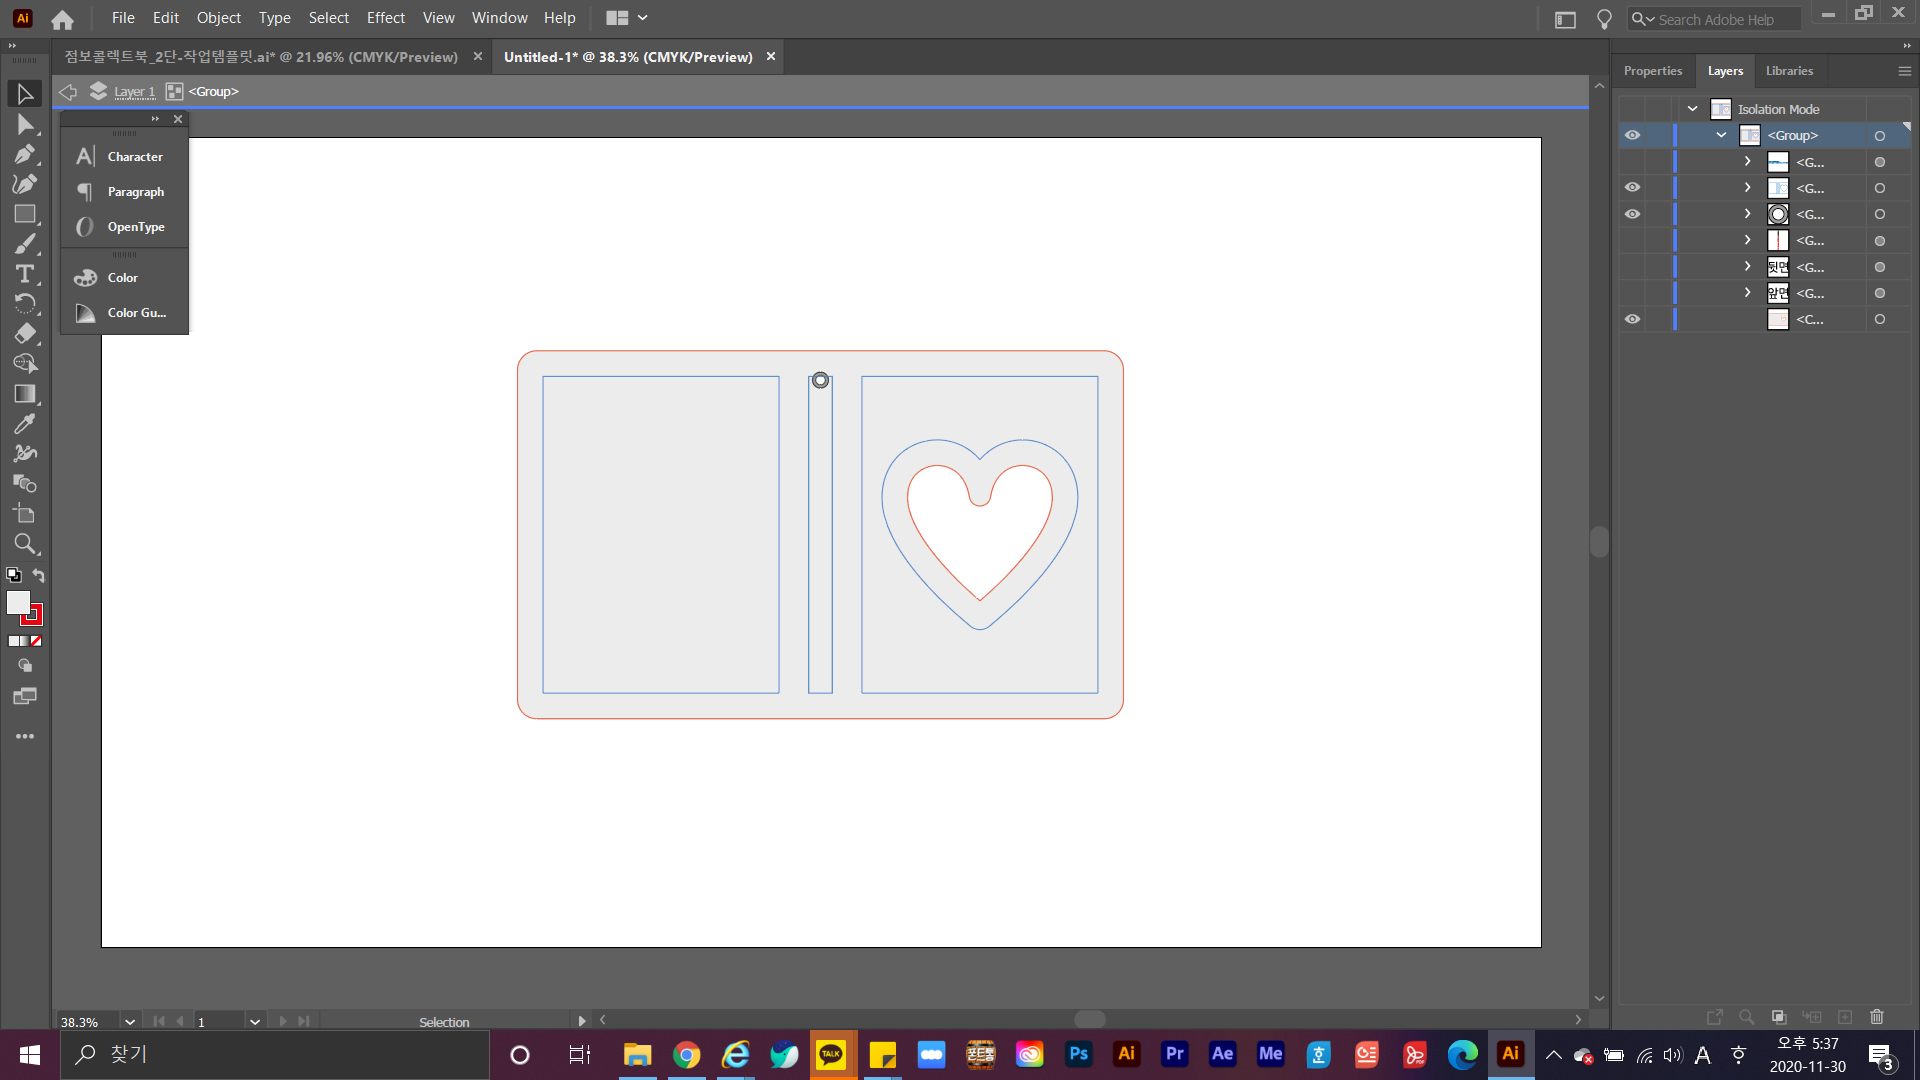Collapse the <Group> layer tree
This screenshot has width=1920, height=1080.
(x=1721, y=135)
